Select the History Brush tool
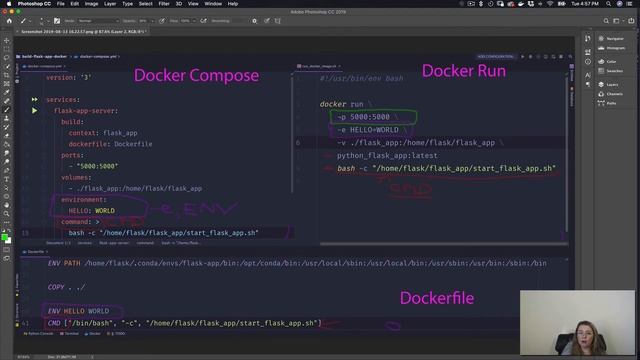640x360 pixels. point(7,127)
